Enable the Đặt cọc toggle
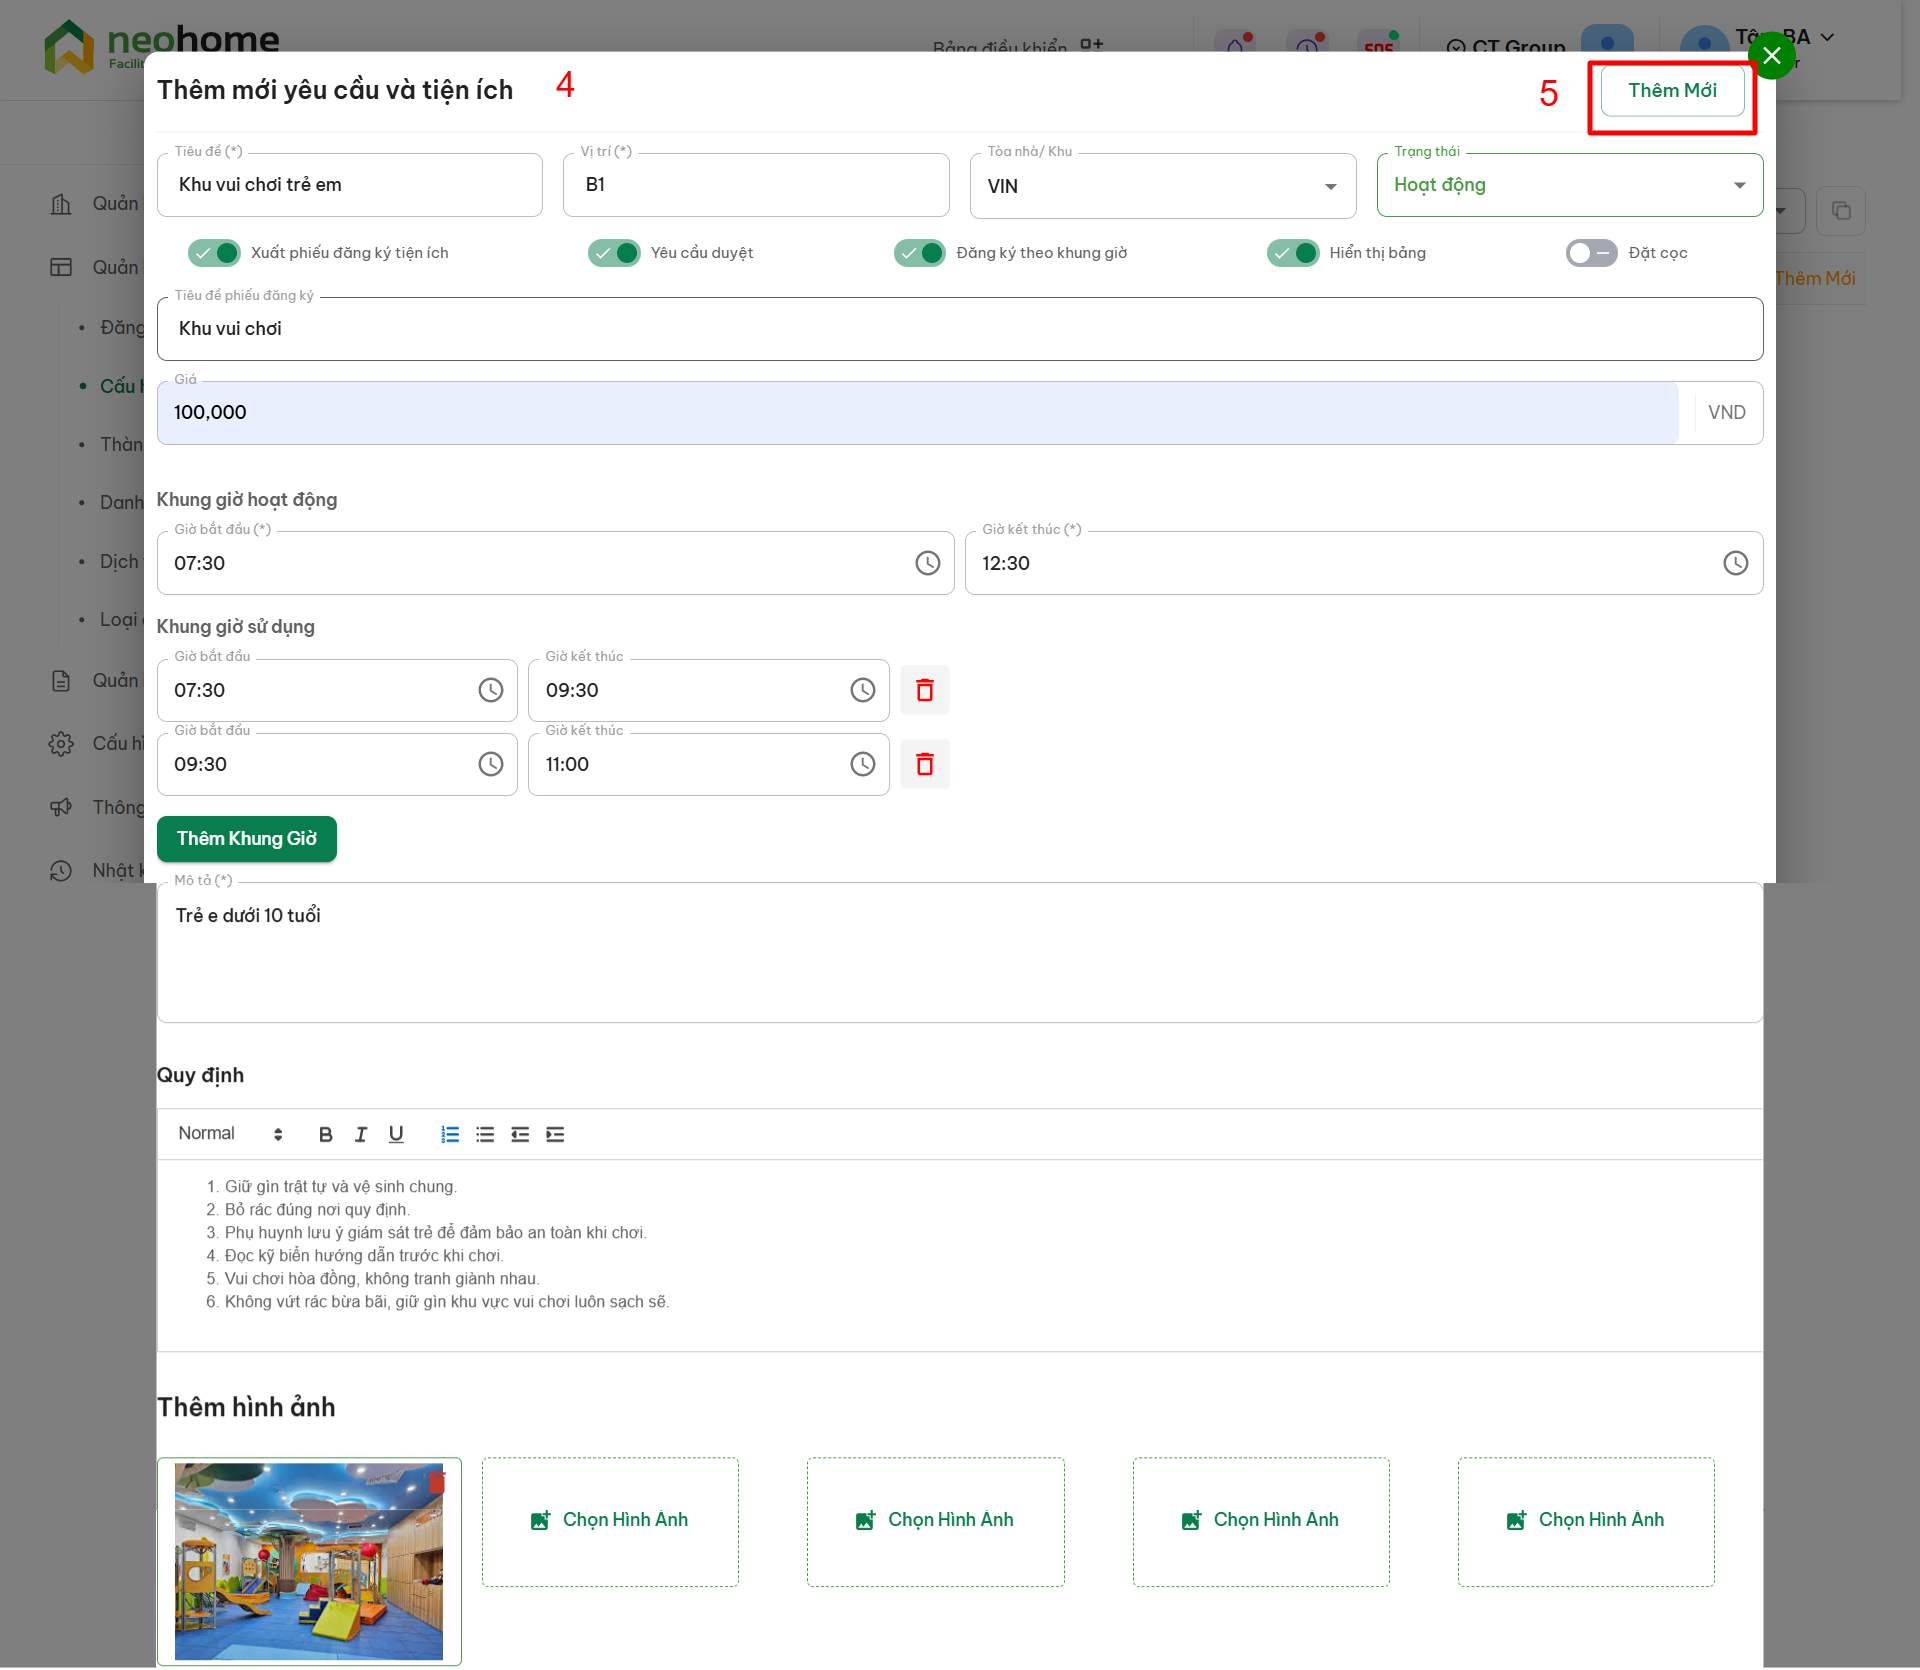This screenshot has height=1670, width=1920. coord(1590,253)
